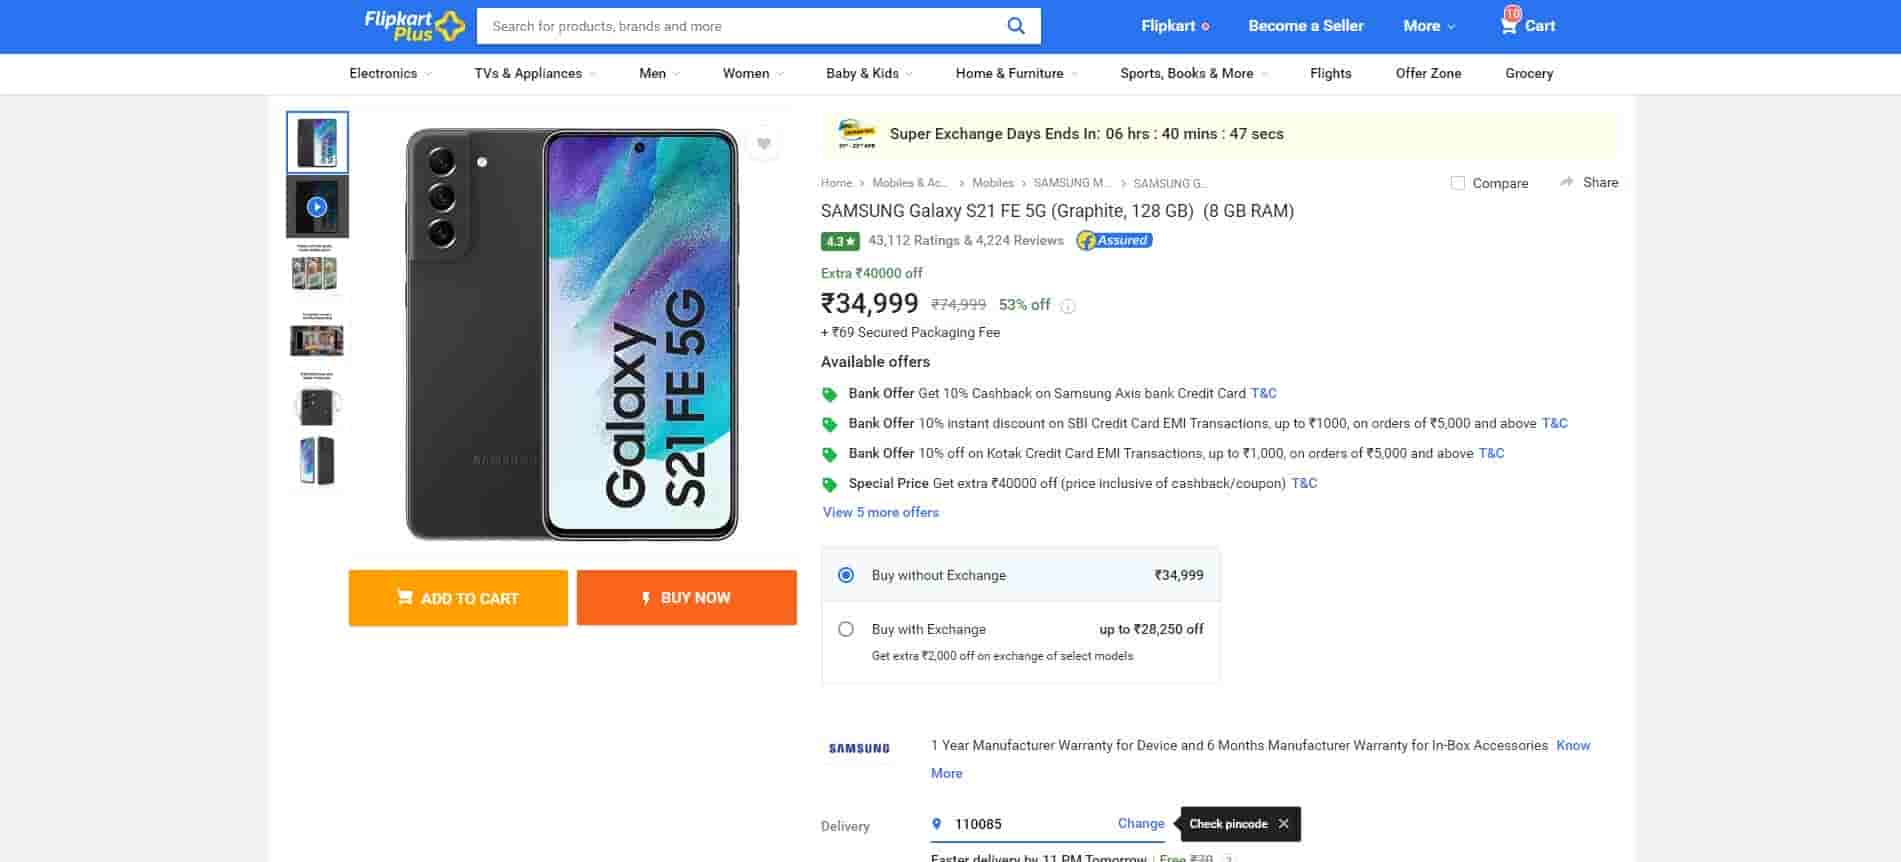Play the product video thumbnail

pyautogui.click(x=317, y=207)
